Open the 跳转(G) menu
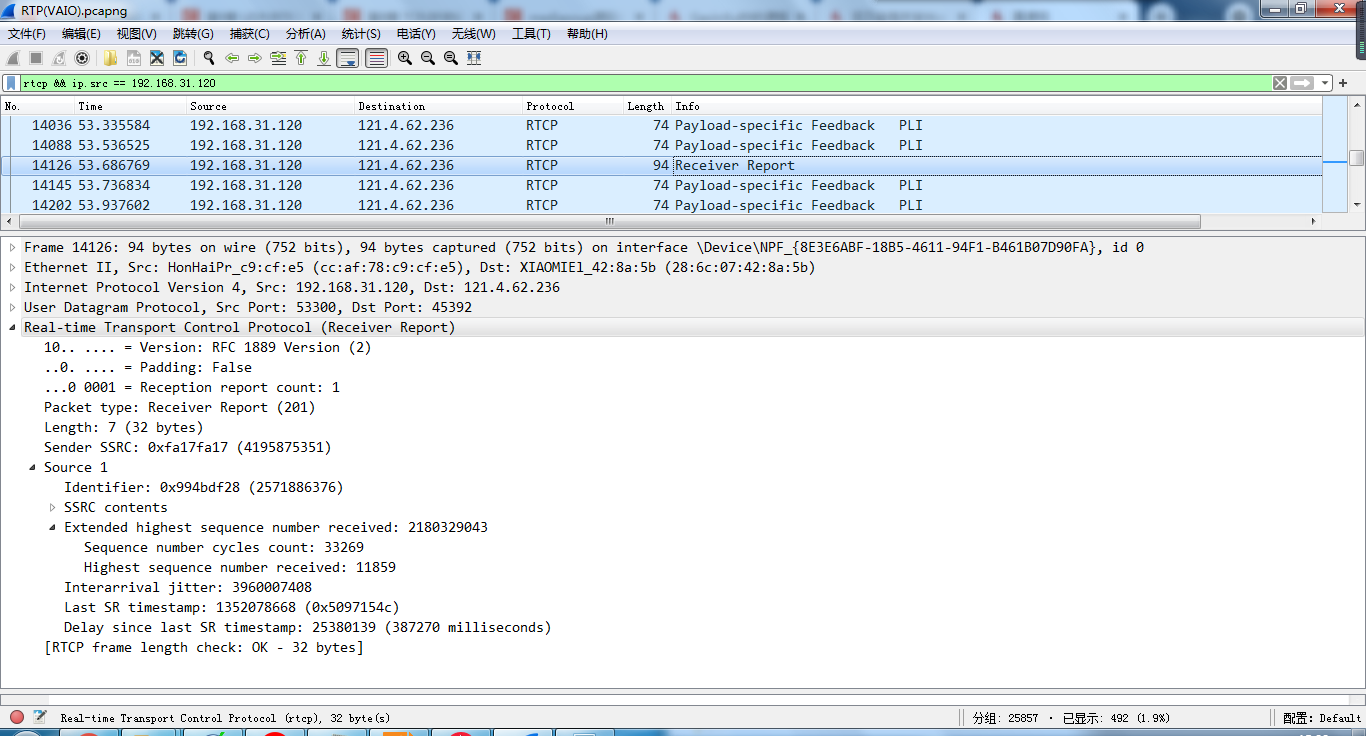 [x=193, y=34]
